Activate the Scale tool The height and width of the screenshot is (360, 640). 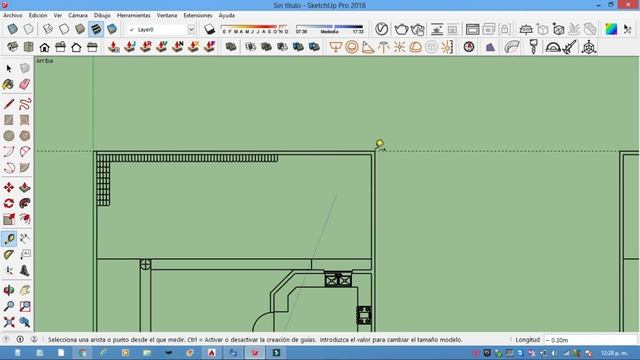9,219
